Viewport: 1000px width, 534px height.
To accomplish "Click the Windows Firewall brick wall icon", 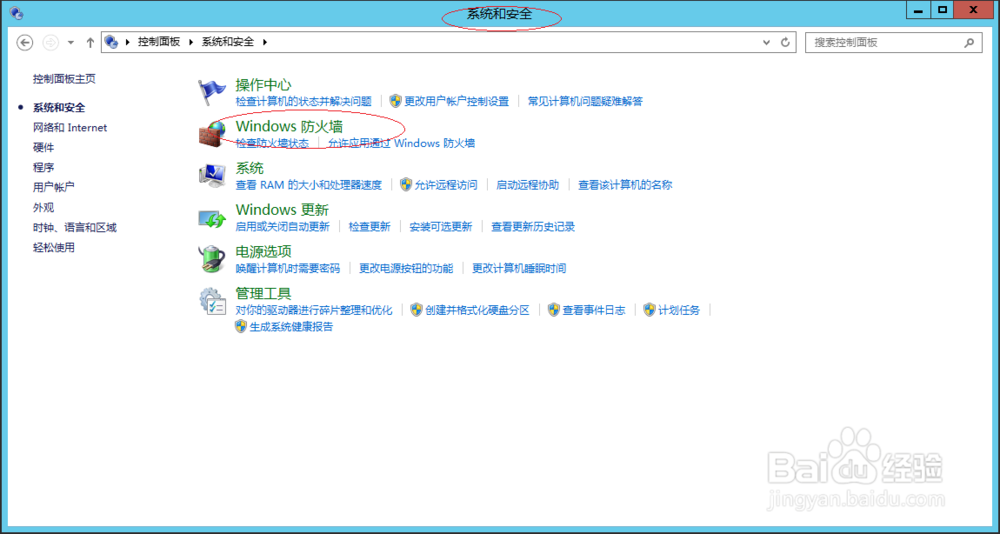I will [212, 135].
